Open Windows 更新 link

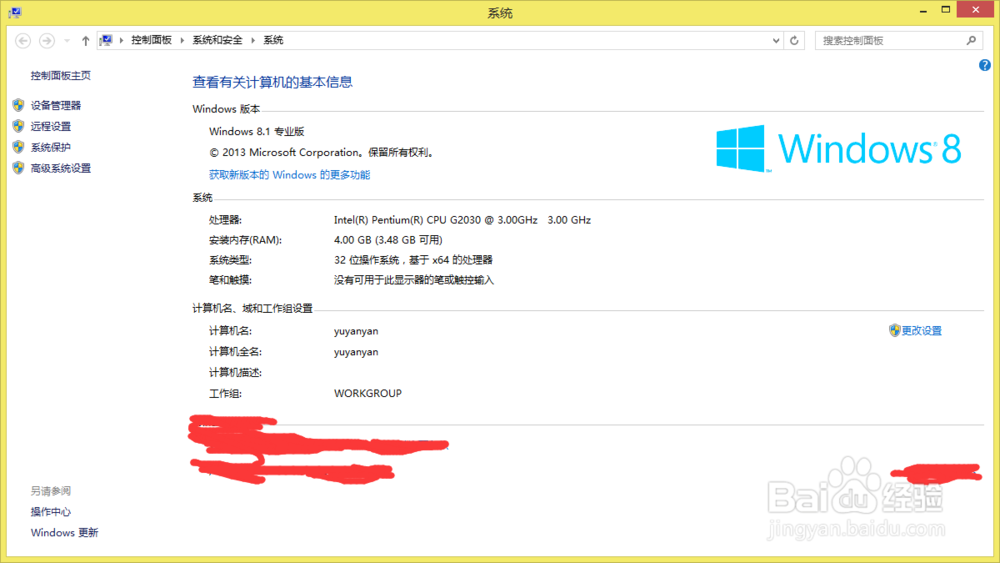64,532
